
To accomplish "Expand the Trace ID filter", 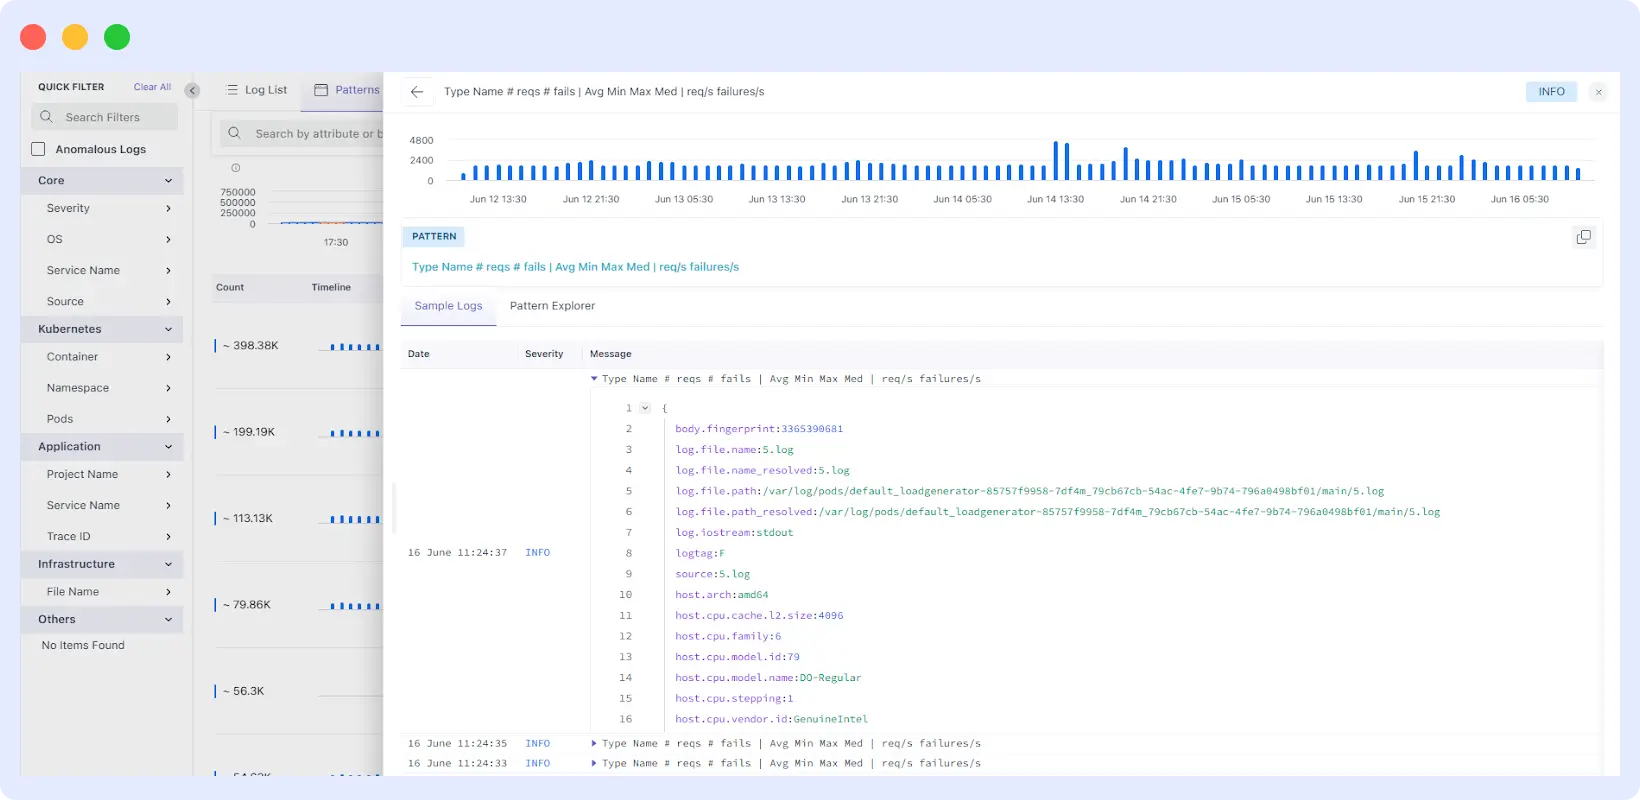I will click(168, 537).
